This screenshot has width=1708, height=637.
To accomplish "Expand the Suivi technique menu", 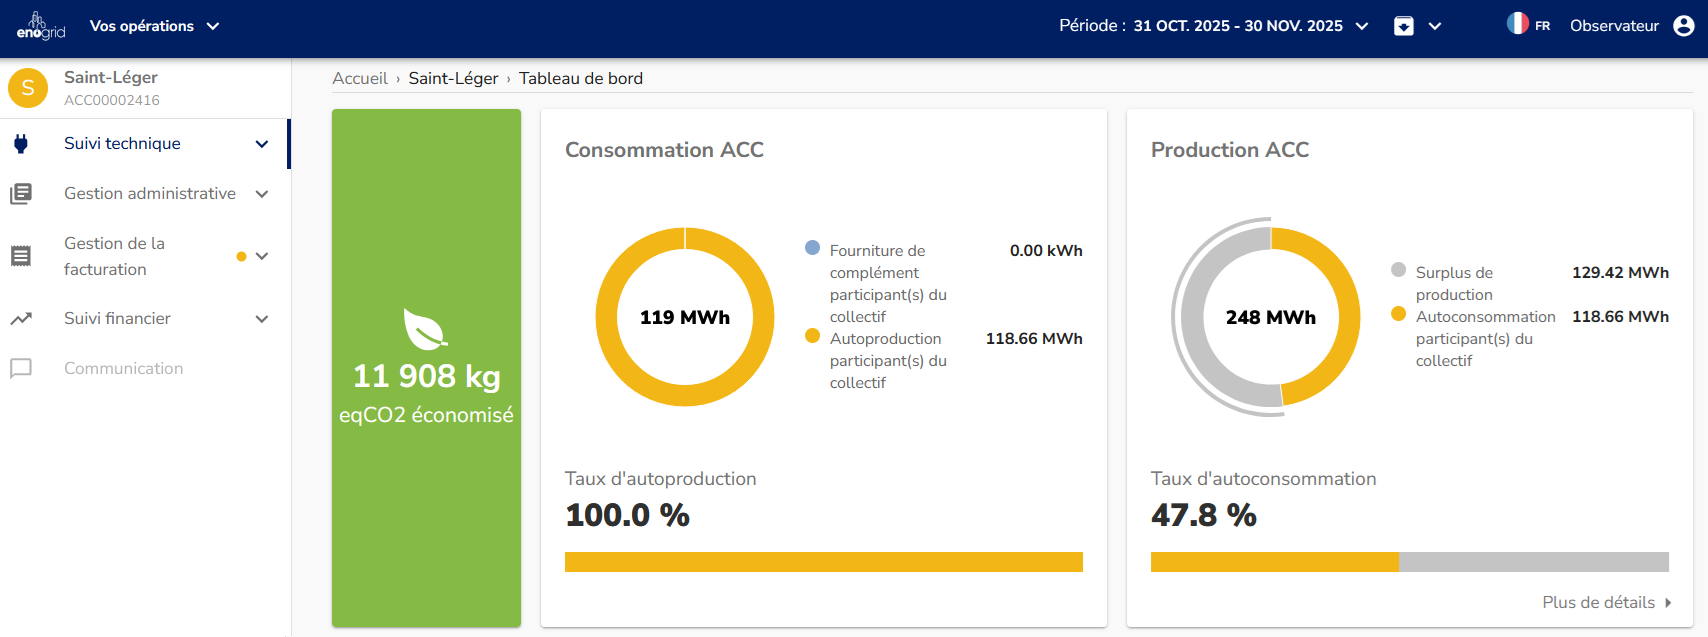I will tap(262, 144).
